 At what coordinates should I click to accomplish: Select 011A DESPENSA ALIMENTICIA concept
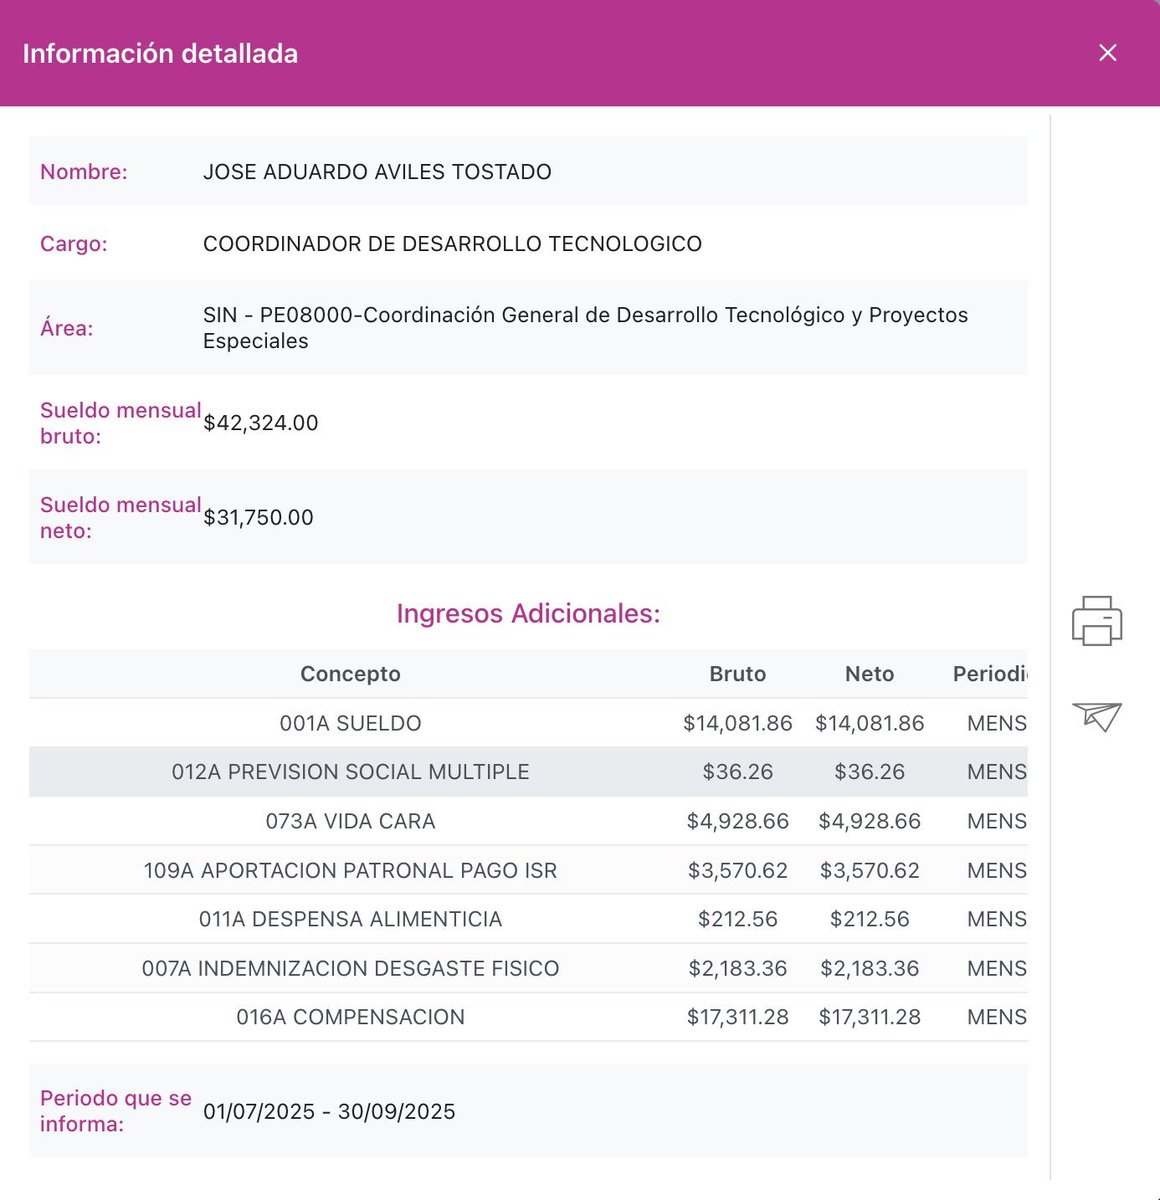pos(350,919)
